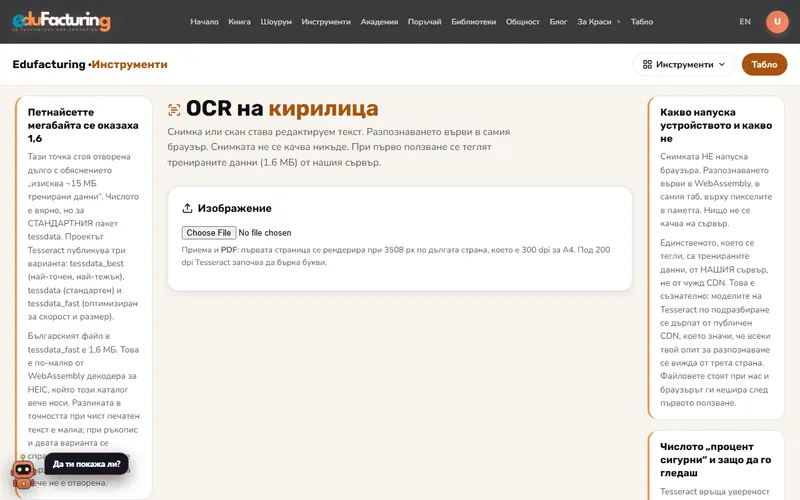Open the Блог navigation link

pos(558,21)
